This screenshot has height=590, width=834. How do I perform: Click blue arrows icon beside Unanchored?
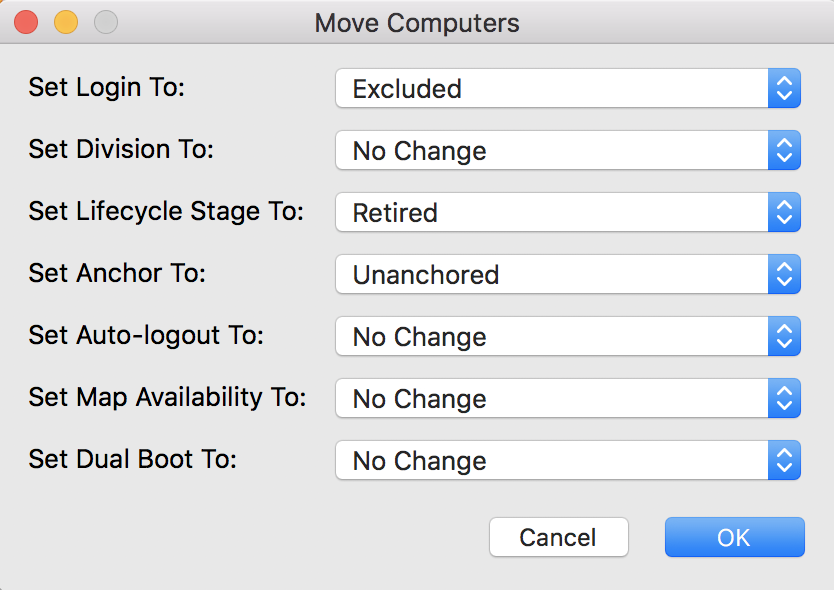(784, 275)
